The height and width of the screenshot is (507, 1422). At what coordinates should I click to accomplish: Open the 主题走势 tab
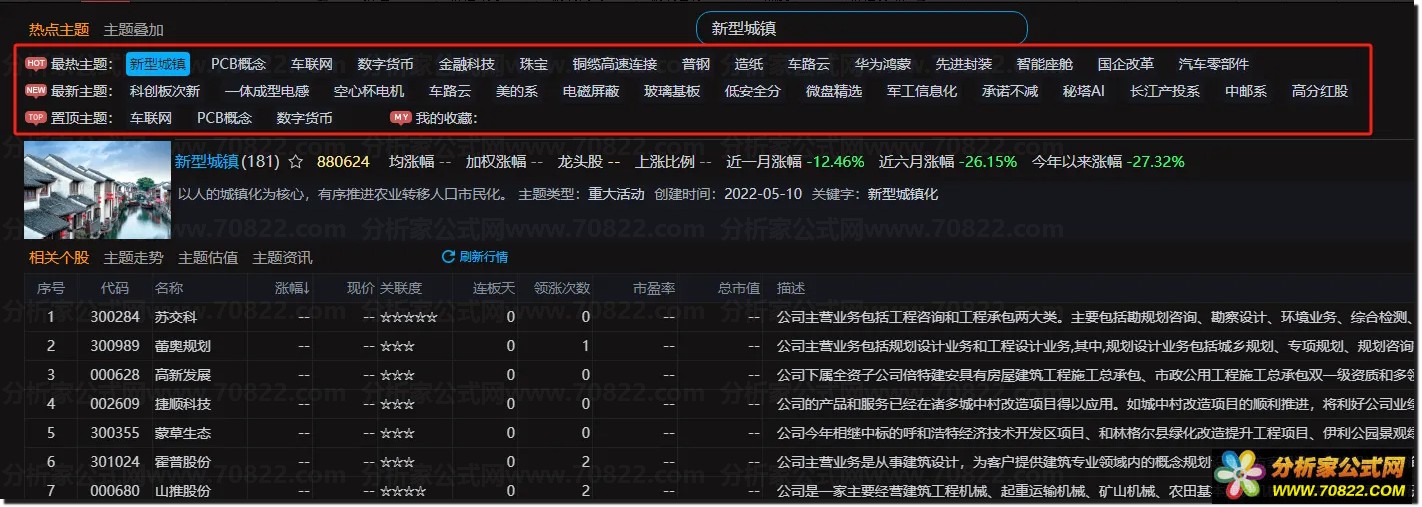pos(134,257)
